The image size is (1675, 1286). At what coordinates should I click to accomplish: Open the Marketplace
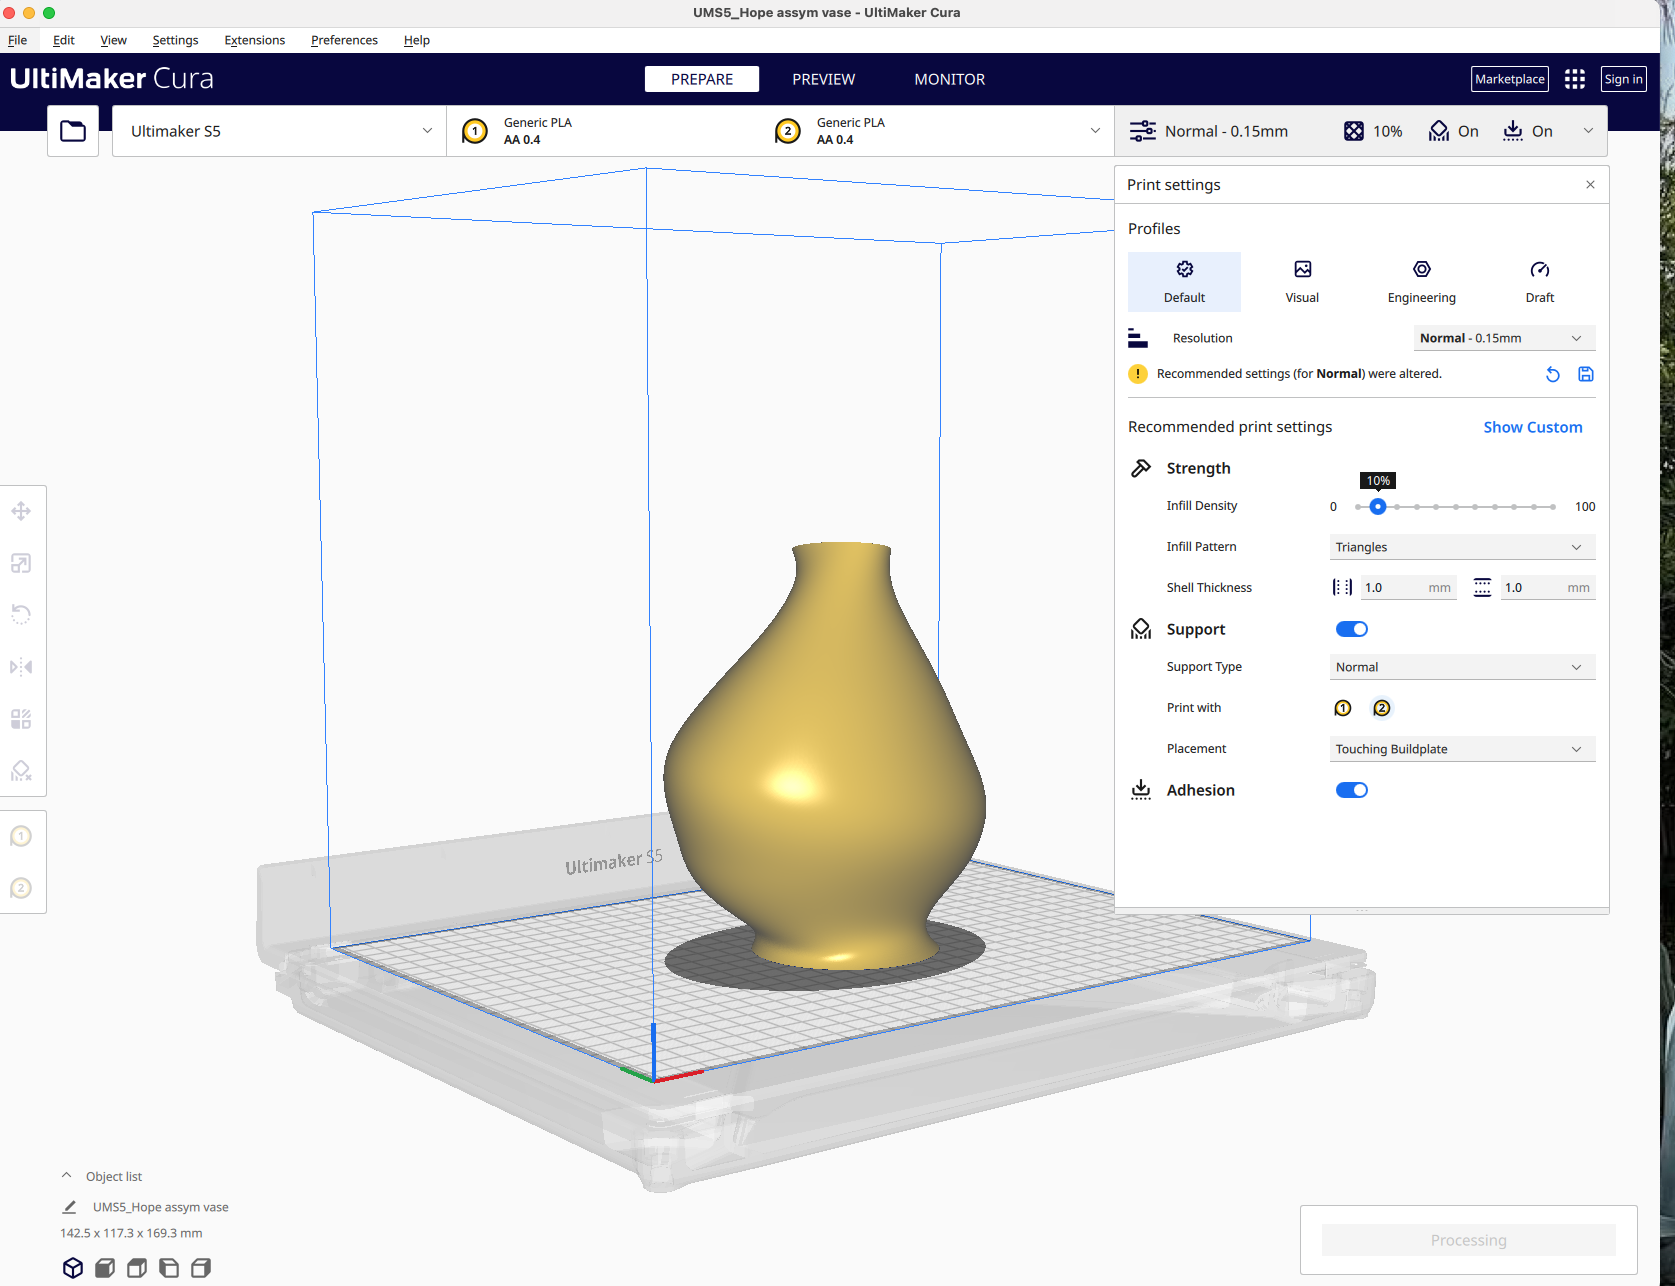pyautogui.click(x=1509, y=79)
